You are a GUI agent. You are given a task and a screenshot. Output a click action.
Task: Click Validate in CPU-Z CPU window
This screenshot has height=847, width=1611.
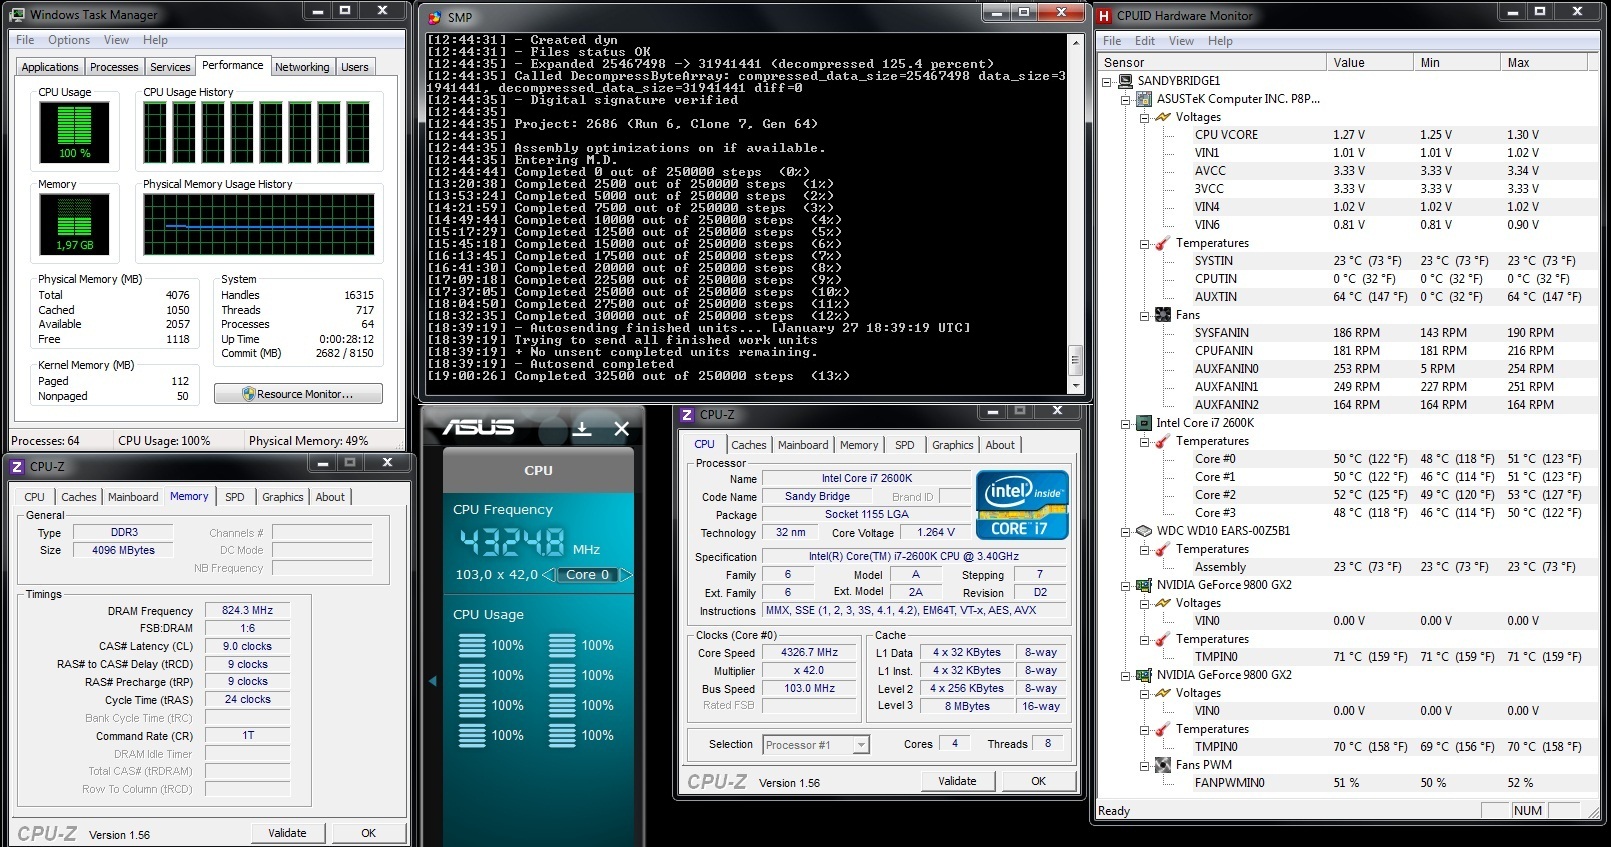tap(957, 781)
